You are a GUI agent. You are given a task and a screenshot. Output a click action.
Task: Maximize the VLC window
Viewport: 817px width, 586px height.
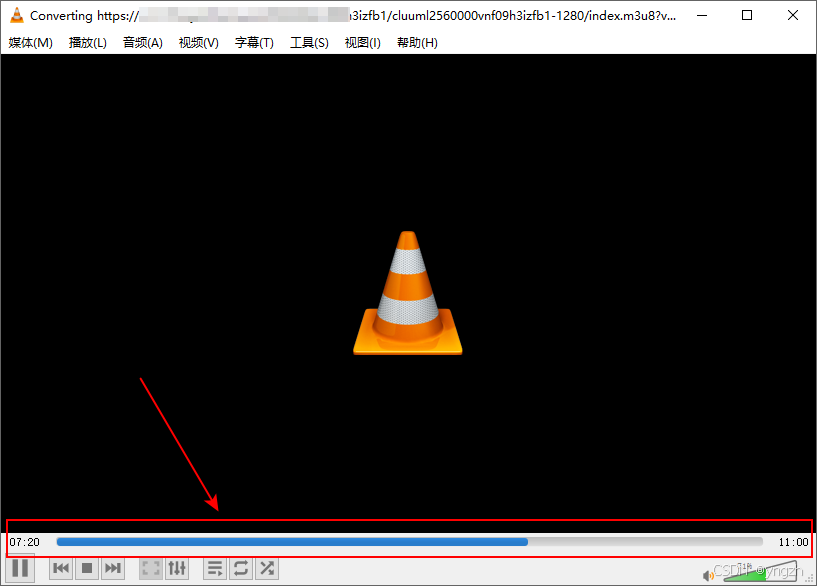click(x=747, y=16)
